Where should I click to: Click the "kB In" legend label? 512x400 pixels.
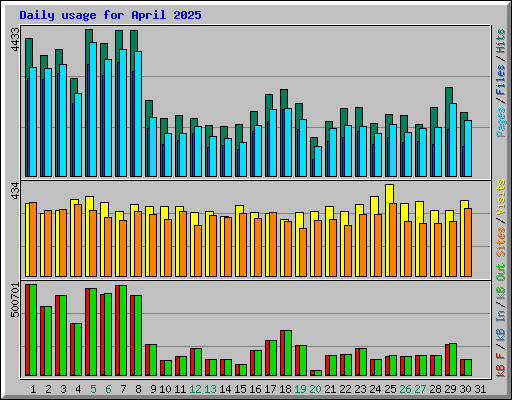[x=501, y=325]
